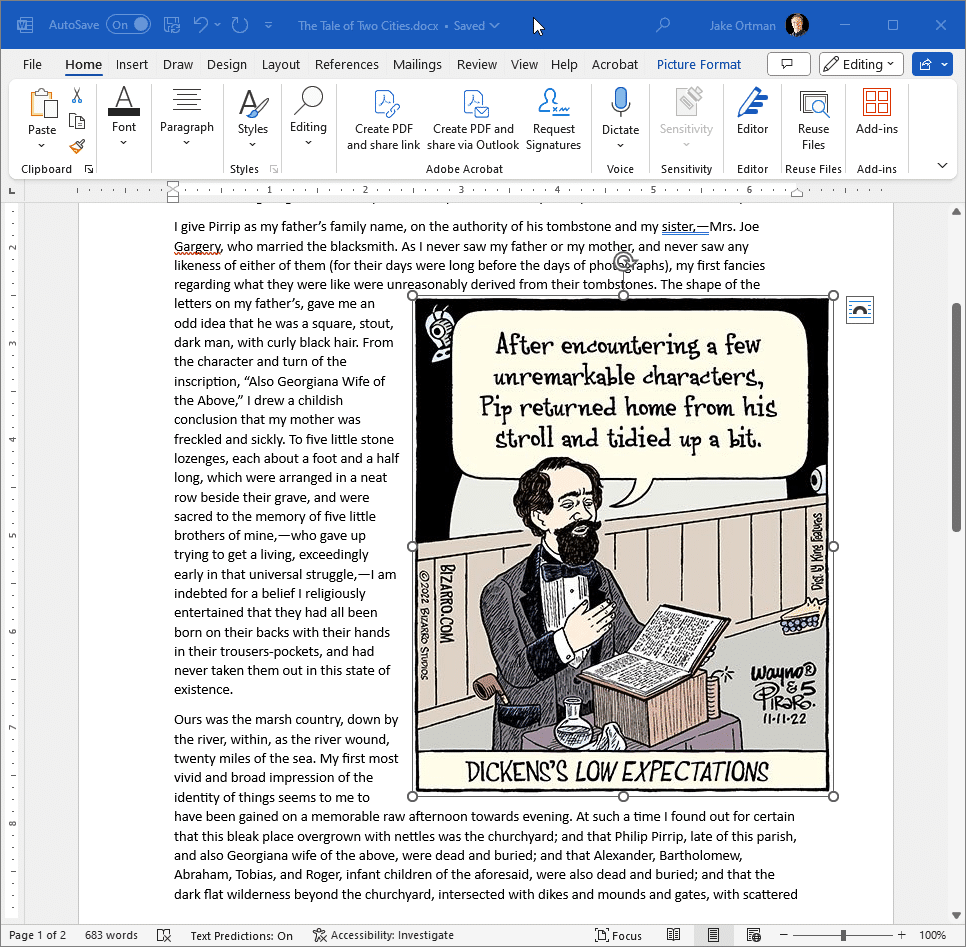
Task: Open the Styles gallery button
Action: pos(253,118)
